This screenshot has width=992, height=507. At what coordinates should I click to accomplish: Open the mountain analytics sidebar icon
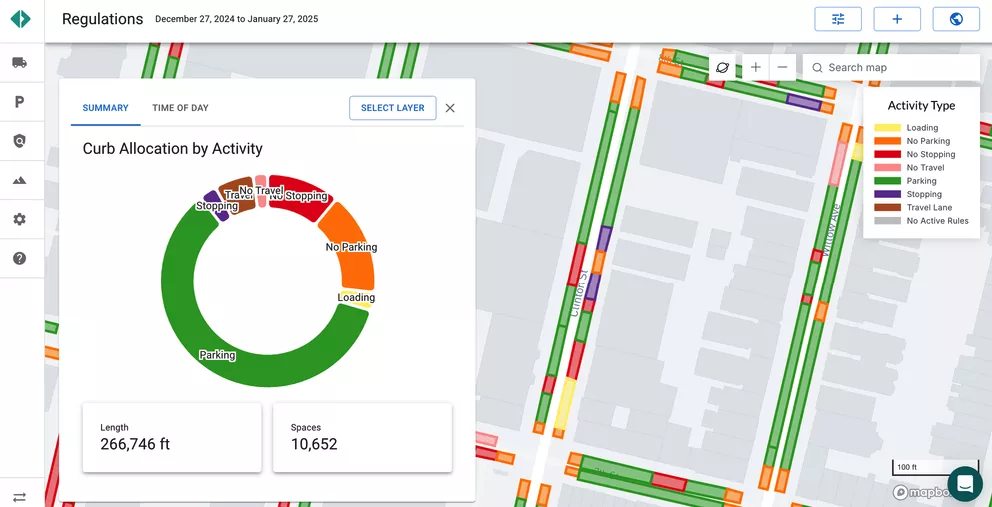19,180
